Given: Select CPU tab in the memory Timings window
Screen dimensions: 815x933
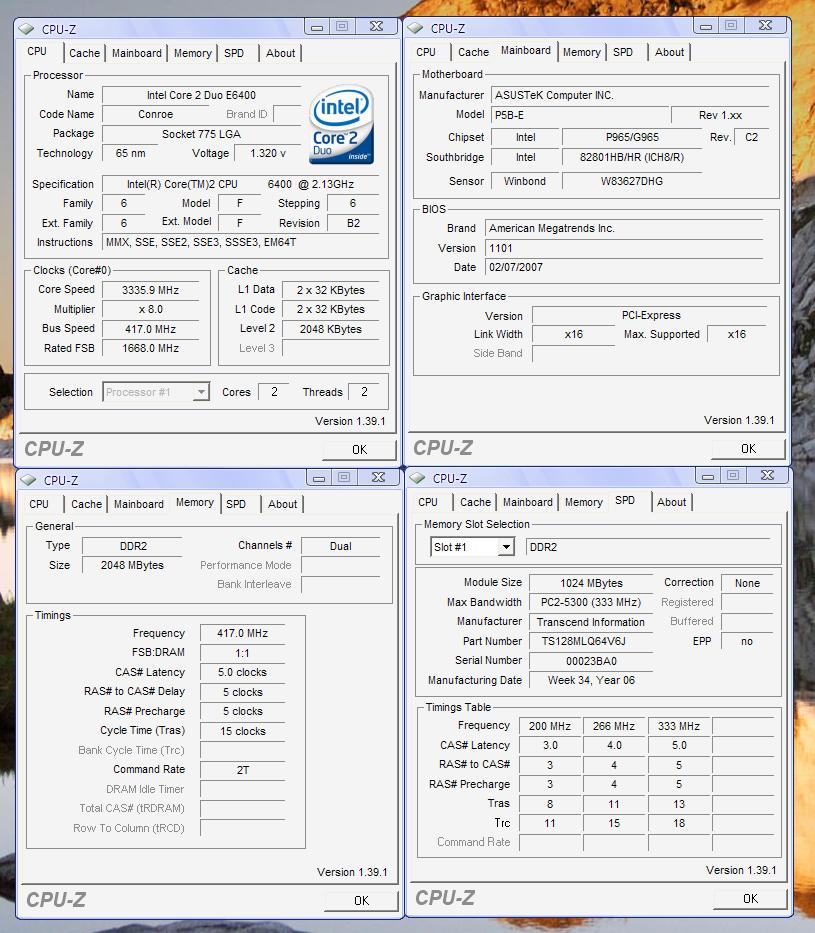Looking at the screenshot, I should (x=39, y=504).
